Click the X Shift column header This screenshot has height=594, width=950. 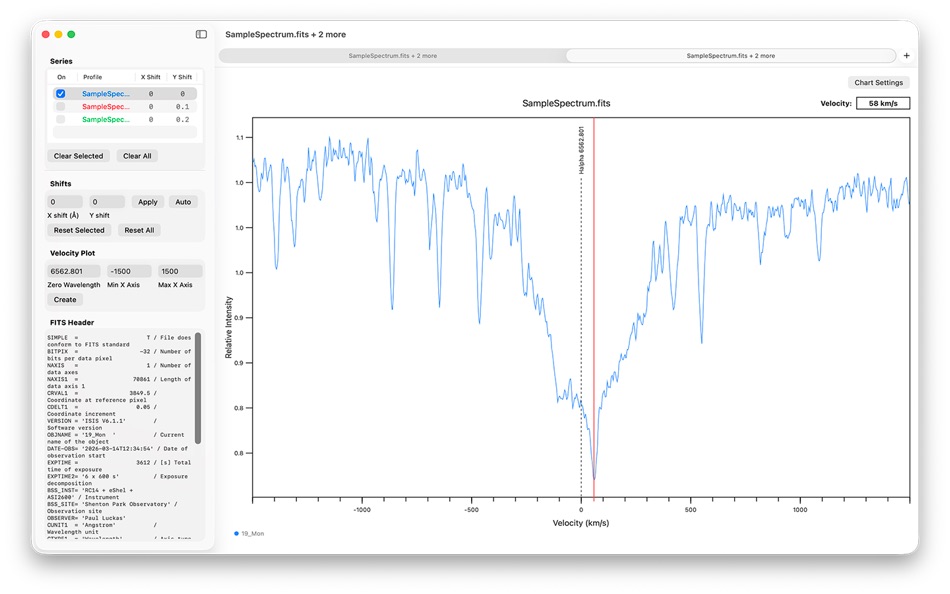[x=150, y=77]
